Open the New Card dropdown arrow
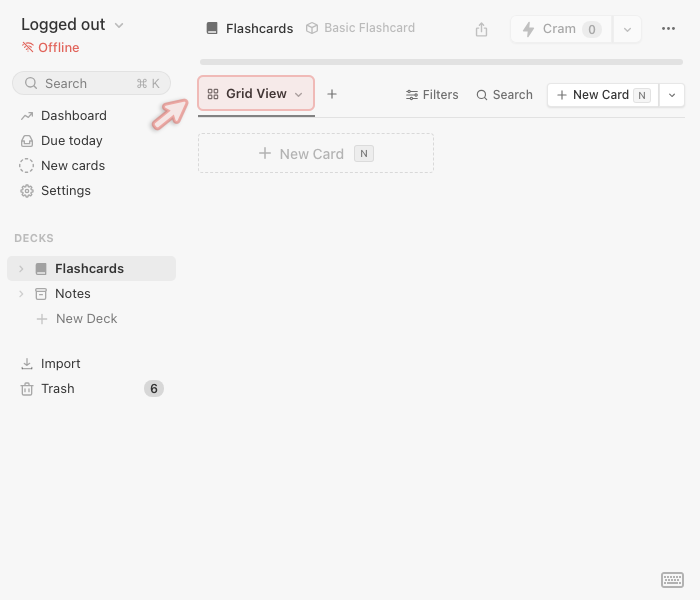The height and width of the screenshot is (600, 700). click(671, 95)
